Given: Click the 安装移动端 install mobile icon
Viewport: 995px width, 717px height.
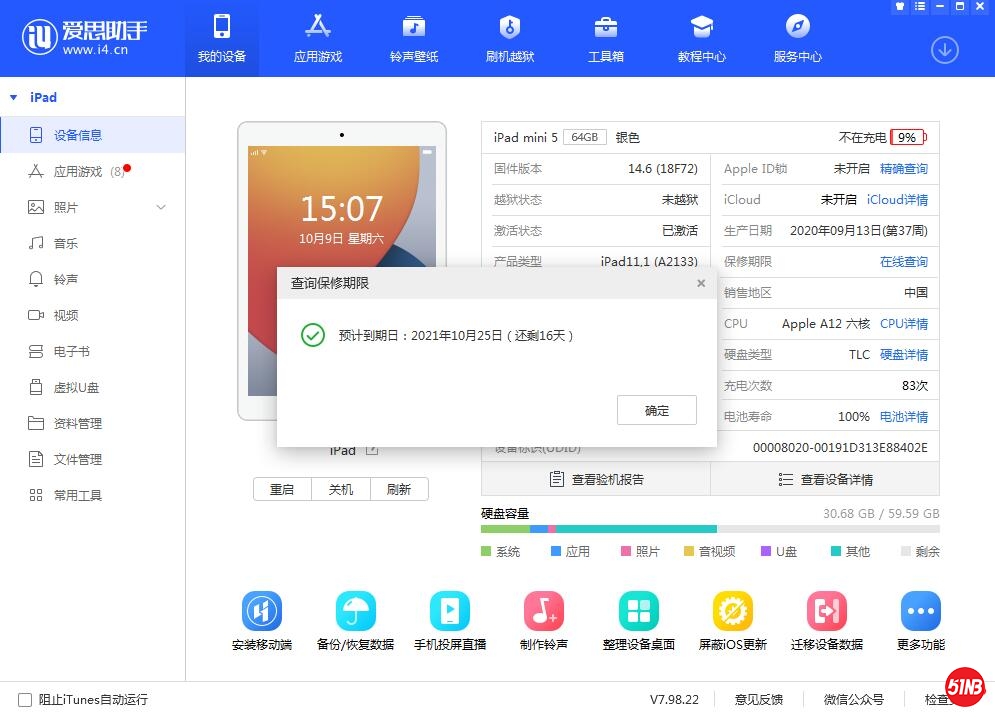Looking at the screenshot, I should (x=262, y=611).
